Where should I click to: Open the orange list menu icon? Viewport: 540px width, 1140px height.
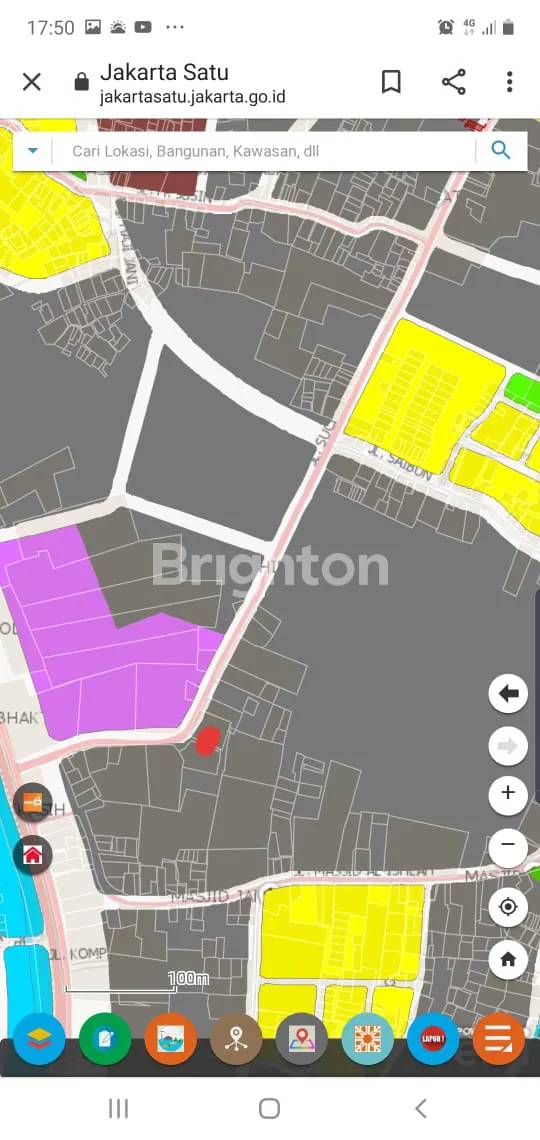(499, 1039)
